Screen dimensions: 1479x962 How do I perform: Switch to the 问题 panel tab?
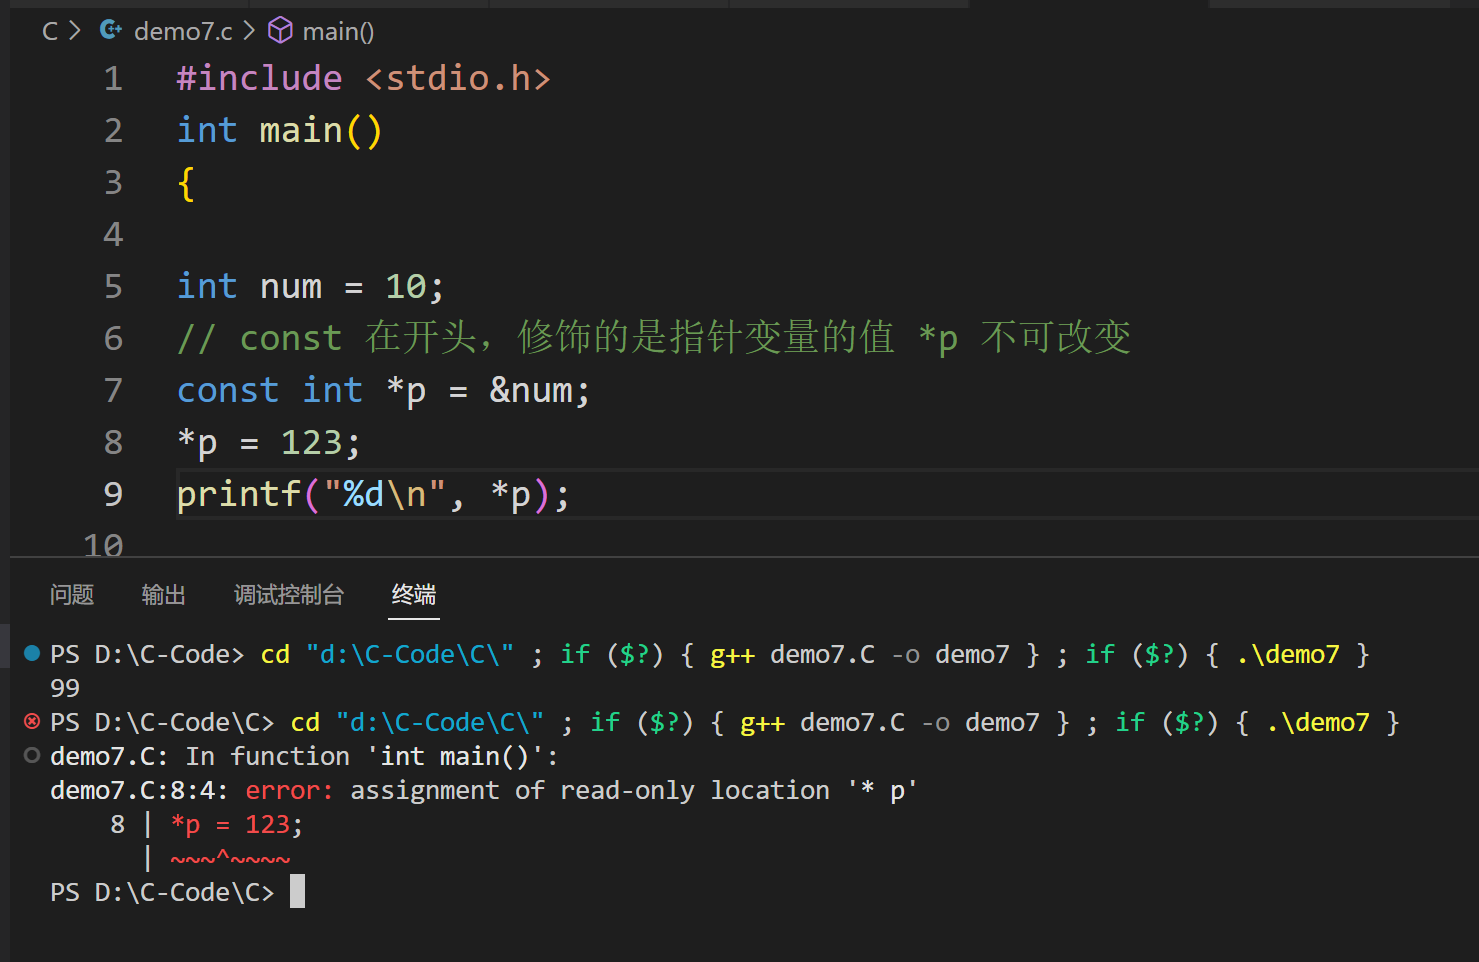[x=72, y=595]
